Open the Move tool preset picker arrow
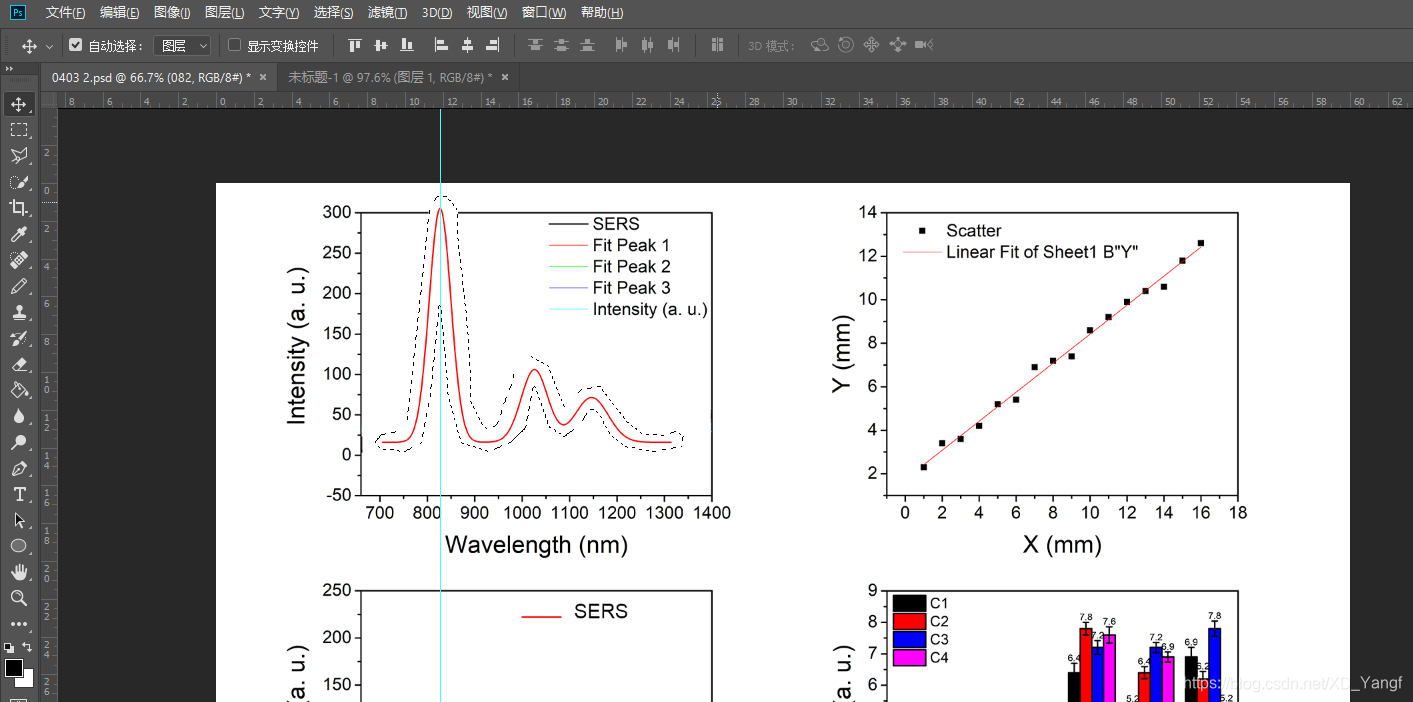This screenshot has width=1413, height=702. coord(49,46)
